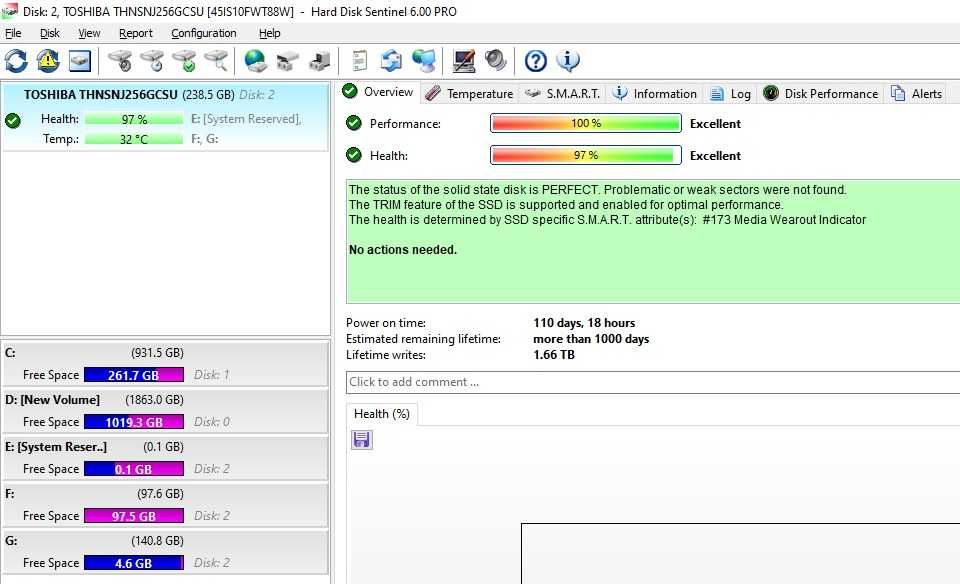
Task: Switch to the Temperature tab
Action: [470, 93]
